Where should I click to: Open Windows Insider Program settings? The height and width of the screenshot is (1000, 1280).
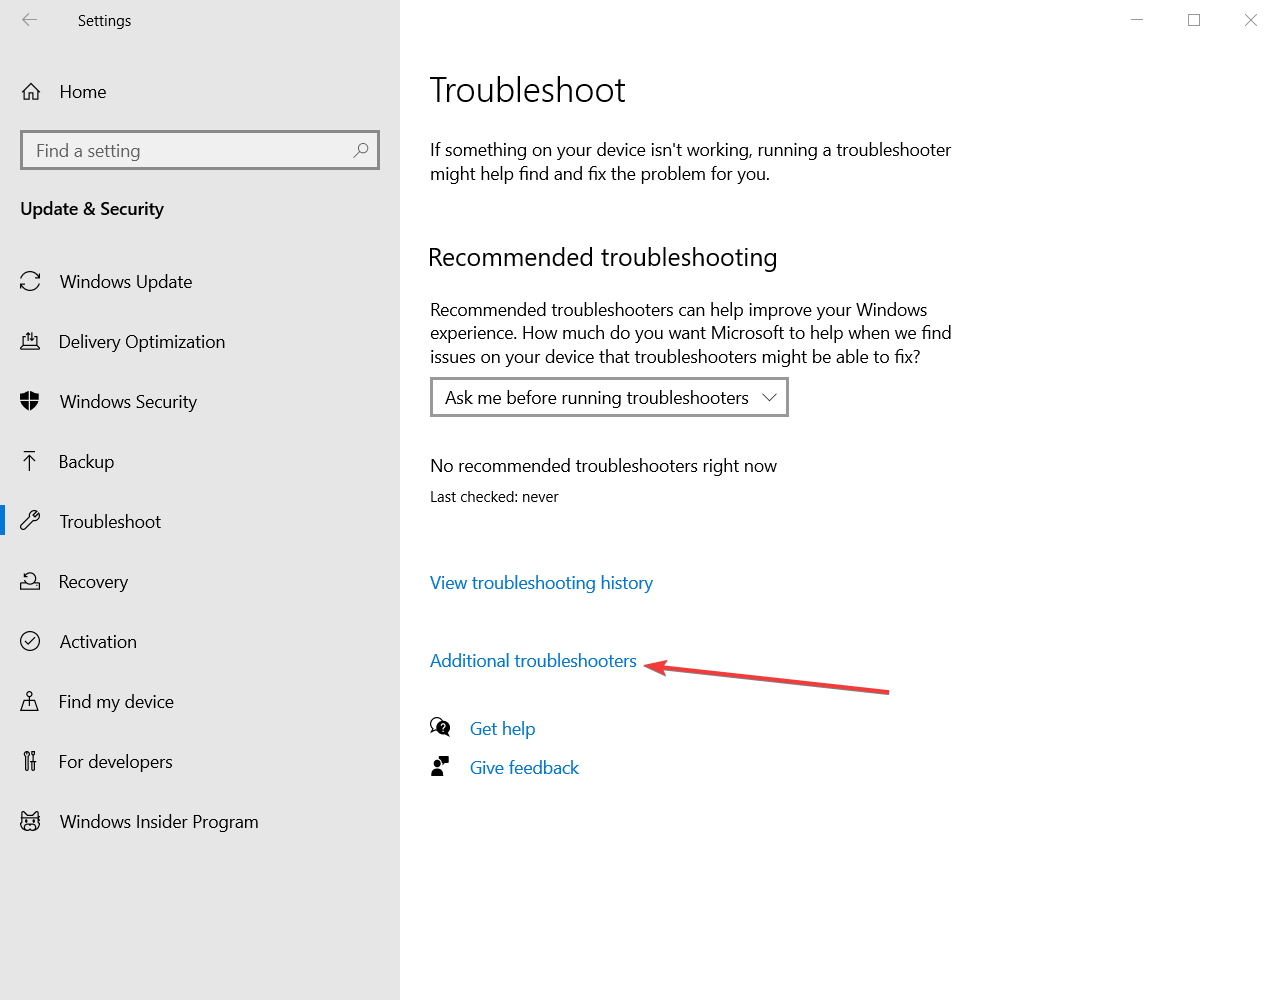pos(200,822)
